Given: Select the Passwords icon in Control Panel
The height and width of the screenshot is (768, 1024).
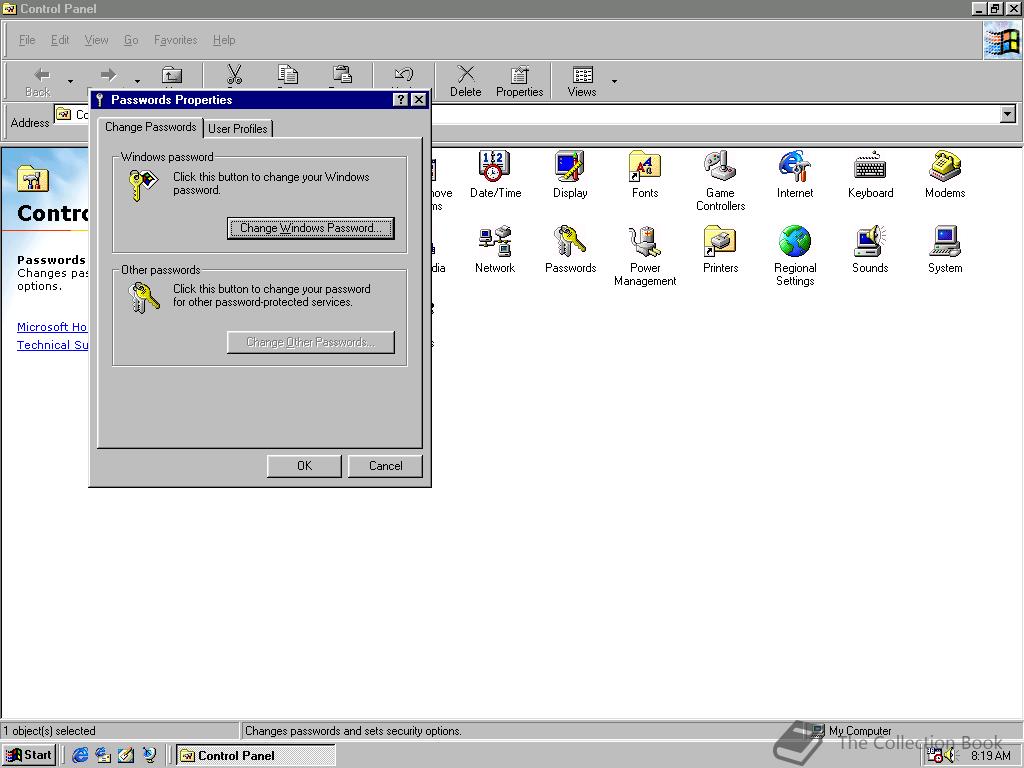Looking at the screenshot, I should [570, 249].
